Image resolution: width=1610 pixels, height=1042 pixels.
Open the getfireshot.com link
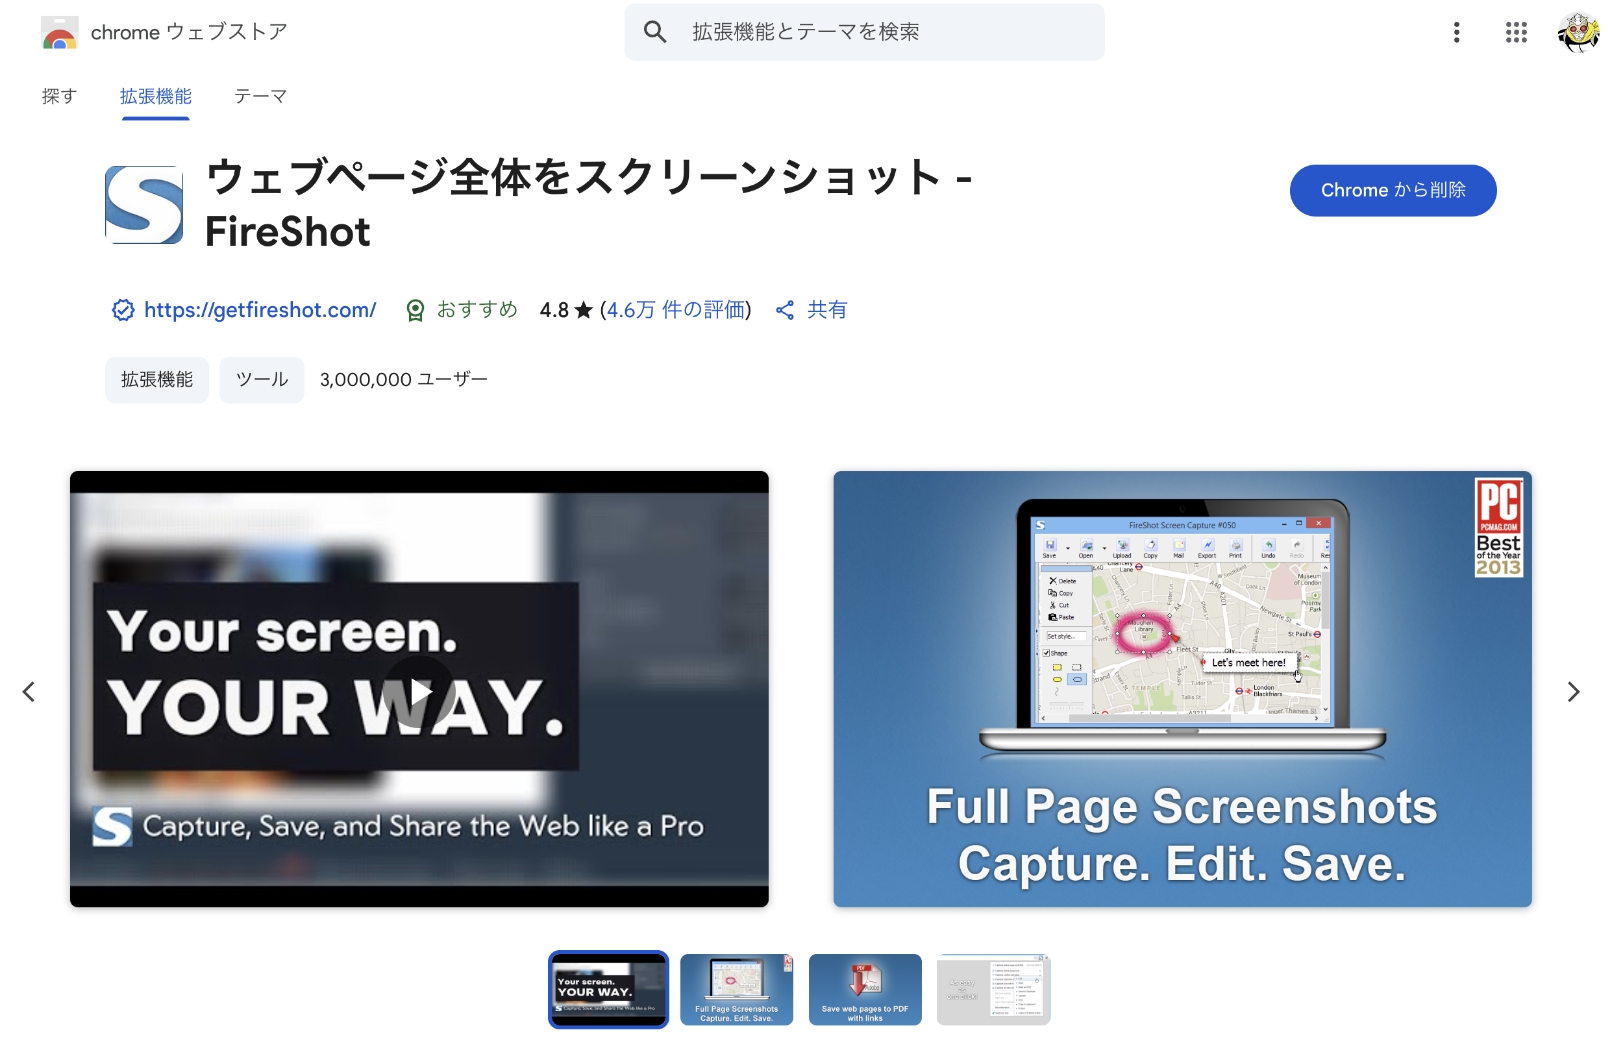pyautogui.click(x=260, y=310)
